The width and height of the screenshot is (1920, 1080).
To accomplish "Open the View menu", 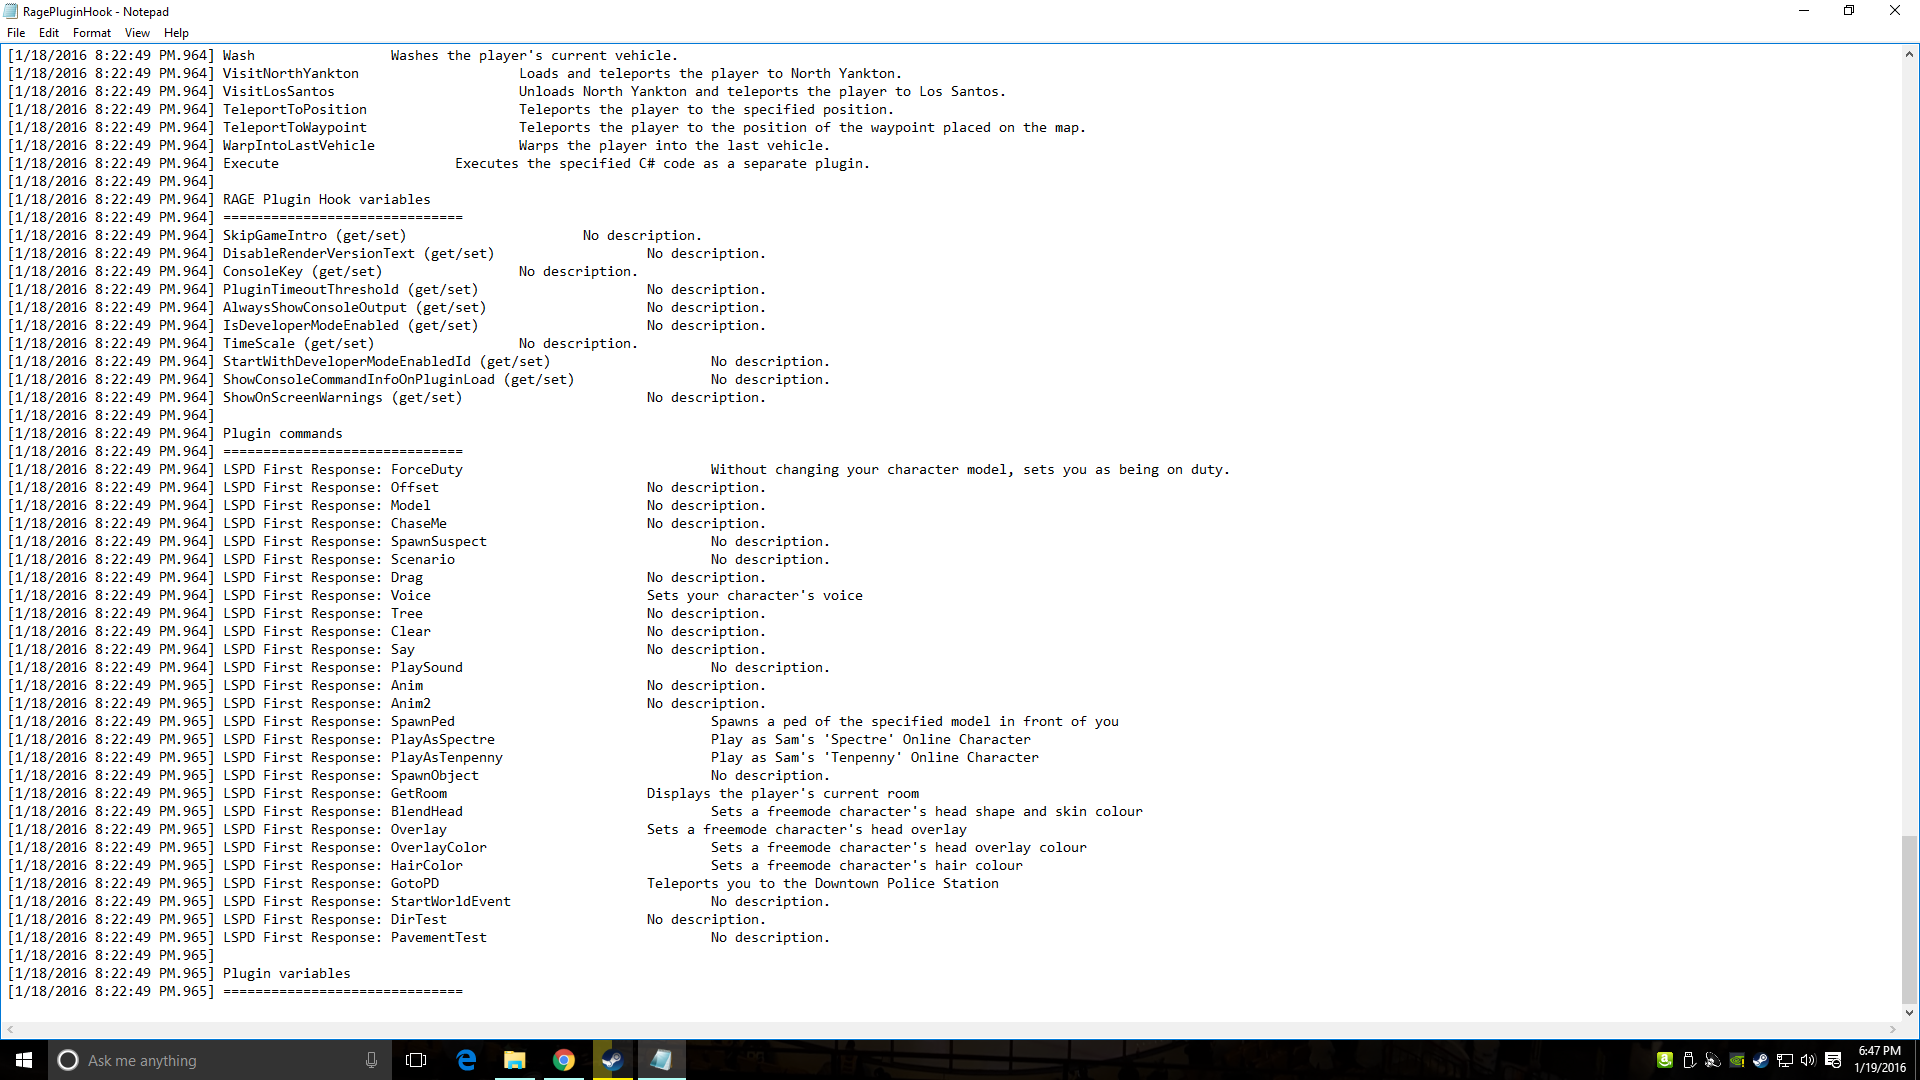I will click(137, 33).
